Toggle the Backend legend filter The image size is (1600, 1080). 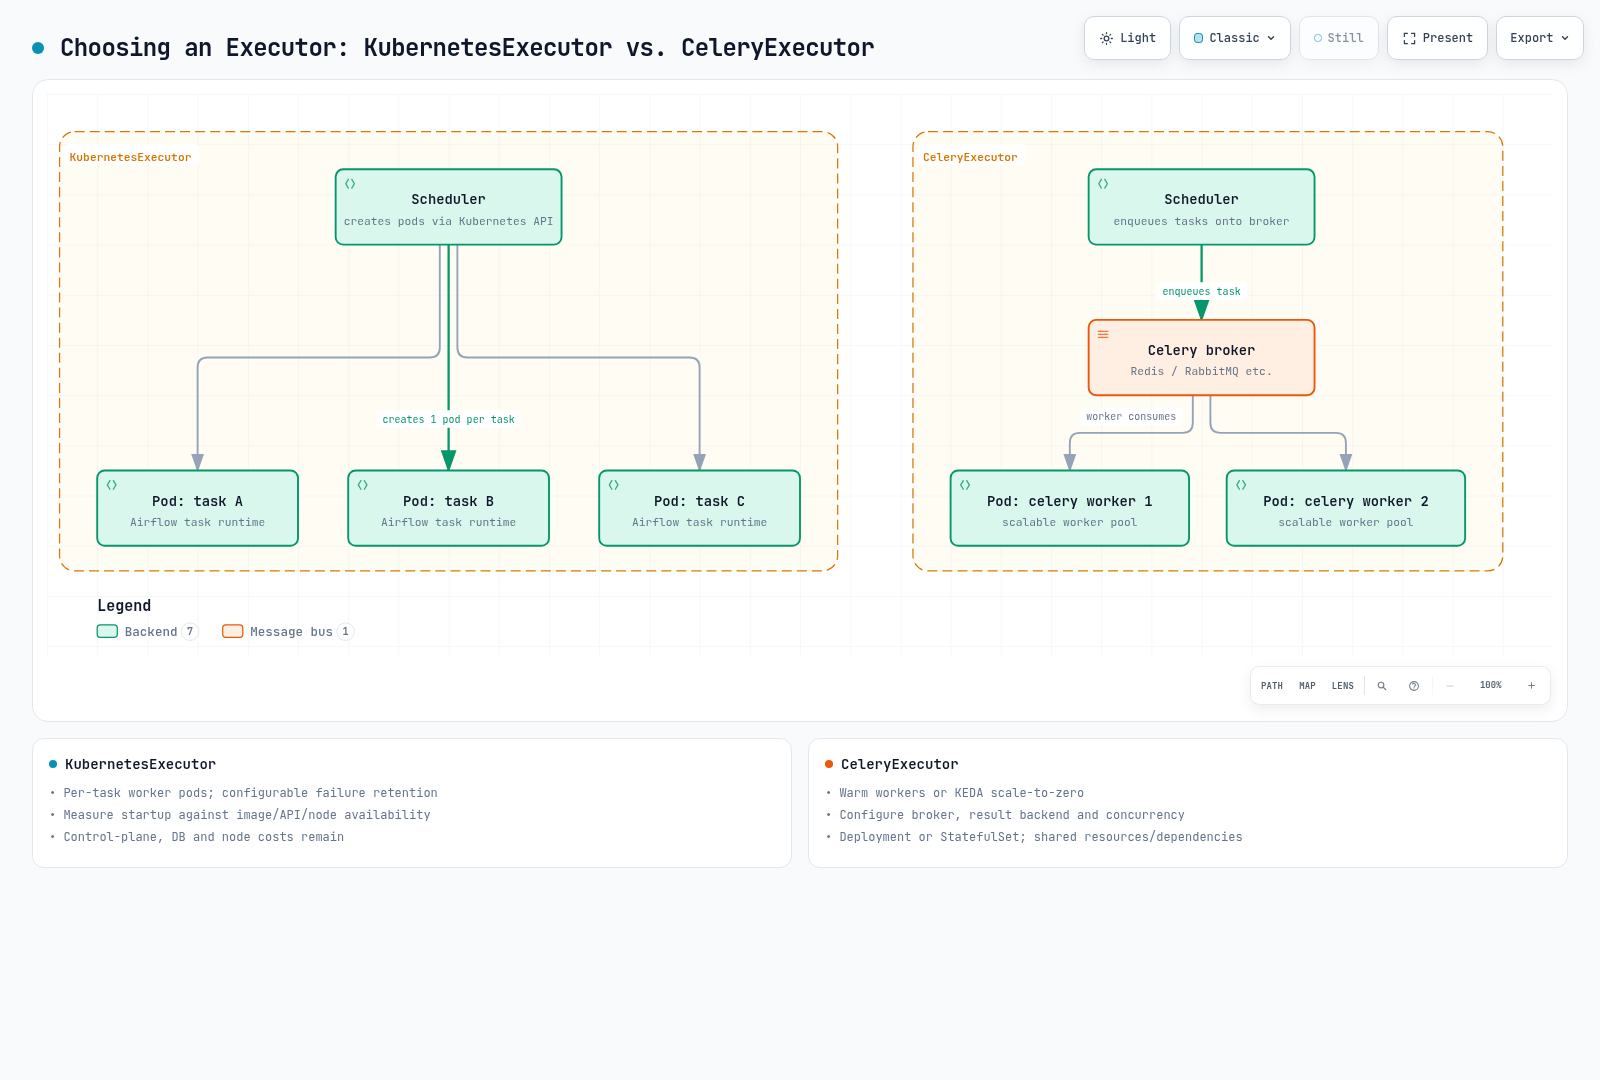(x=147, y=632)
